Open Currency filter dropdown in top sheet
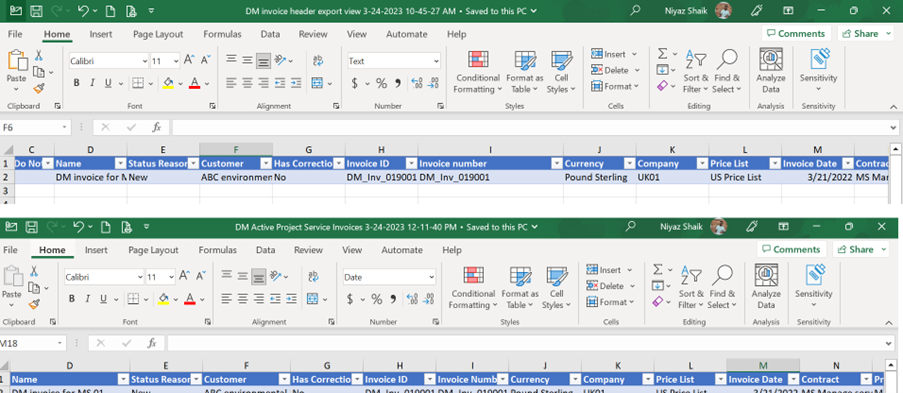Screen dimensions: 903x393 pyautogui.click(x=629, y=164)
